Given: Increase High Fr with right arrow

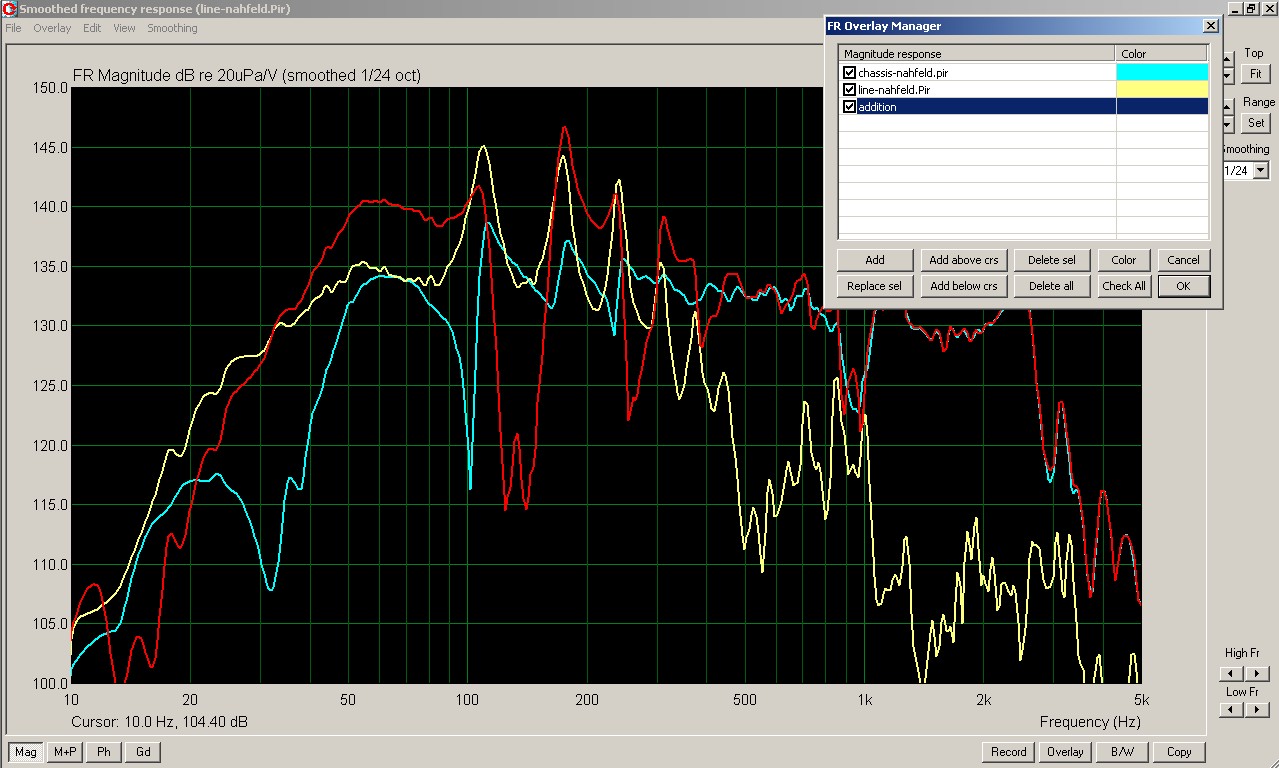Looking at the screenshot, I should 1258,674.
